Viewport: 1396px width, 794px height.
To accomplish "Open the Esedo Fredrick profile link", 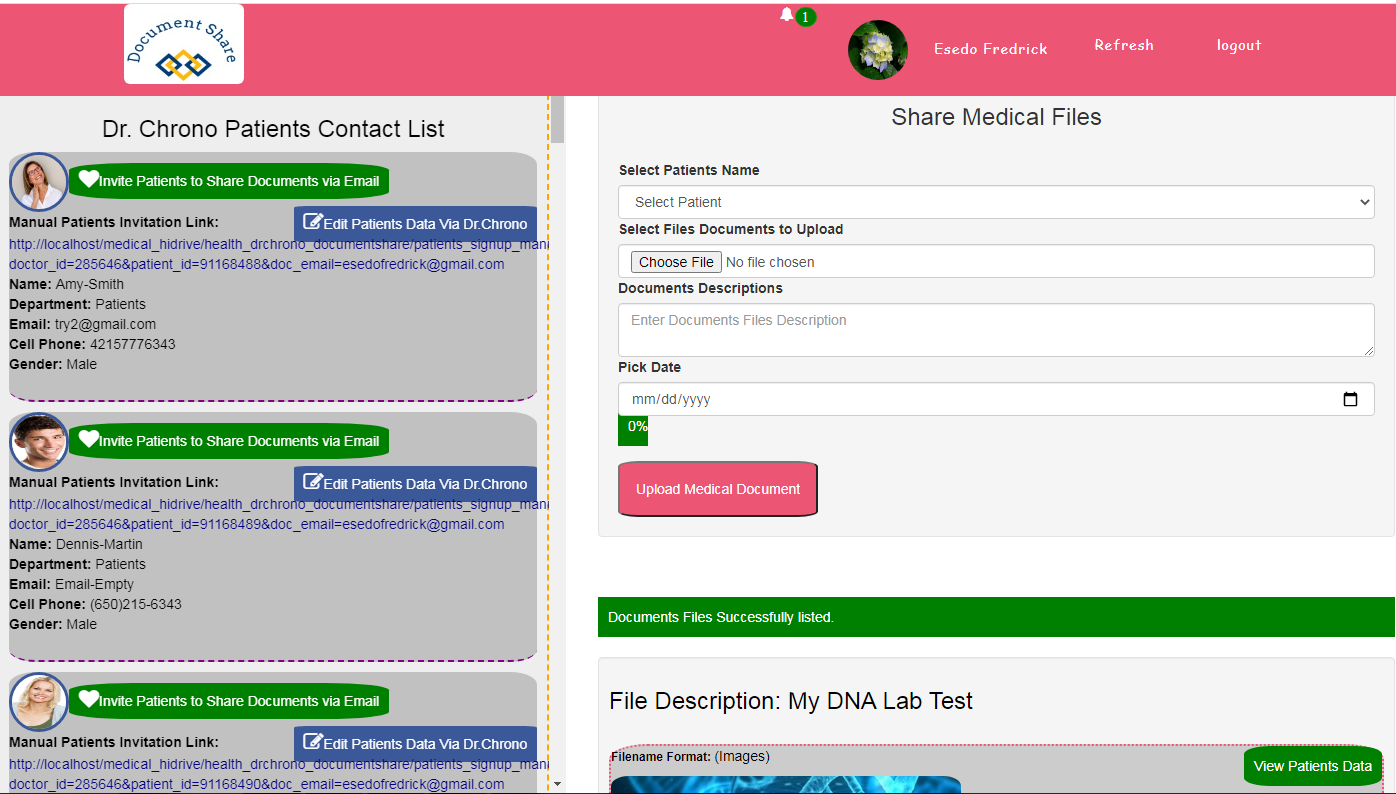I will coord(991,49).
